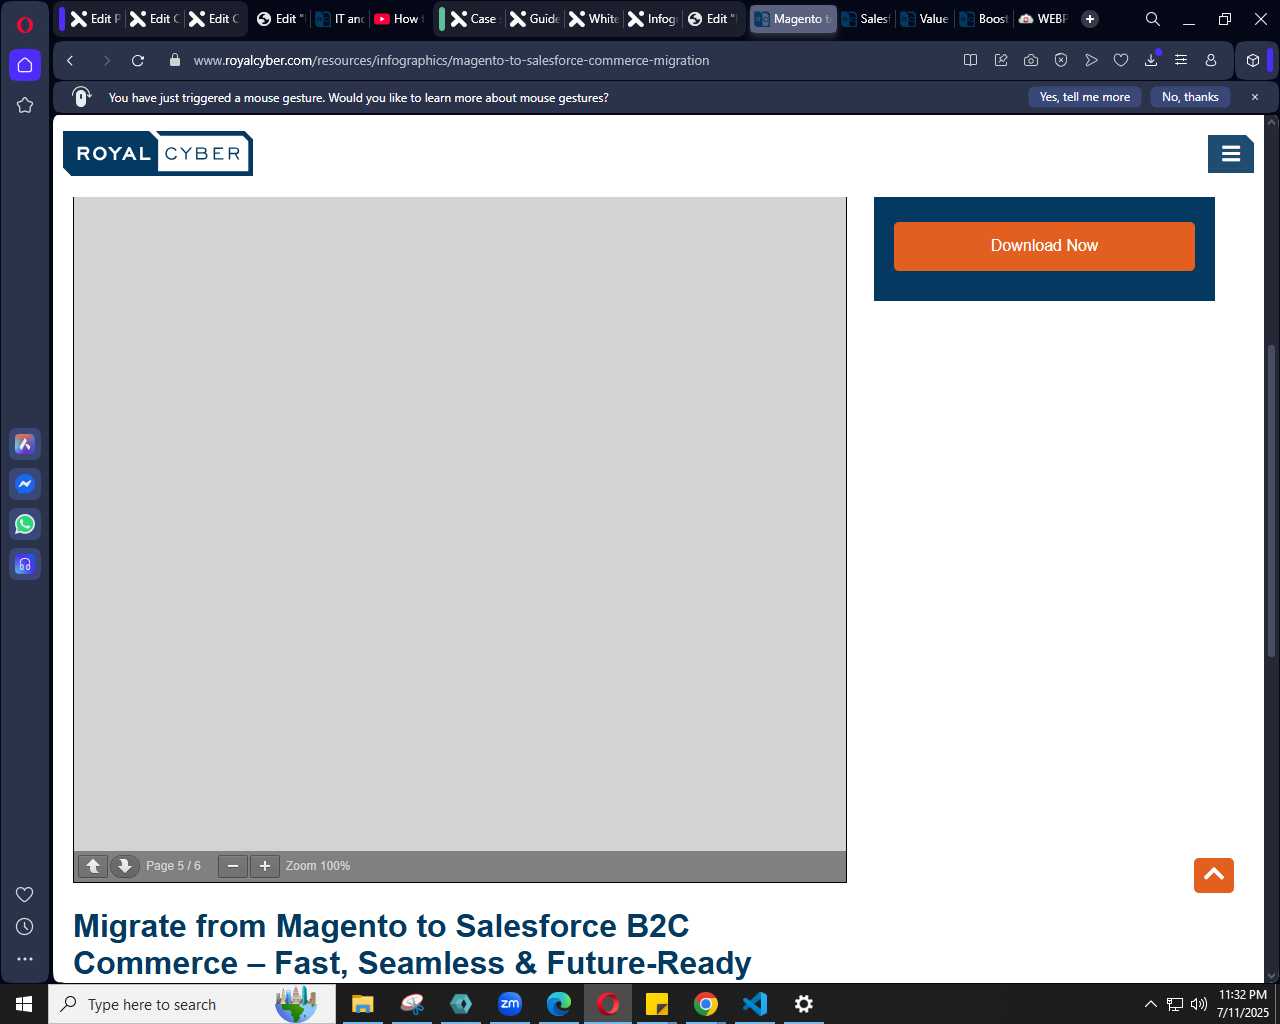The width and height of the screenshot is (1280, 1024).
Task: Click the Zoom 100% label
Action: (318, 866)
